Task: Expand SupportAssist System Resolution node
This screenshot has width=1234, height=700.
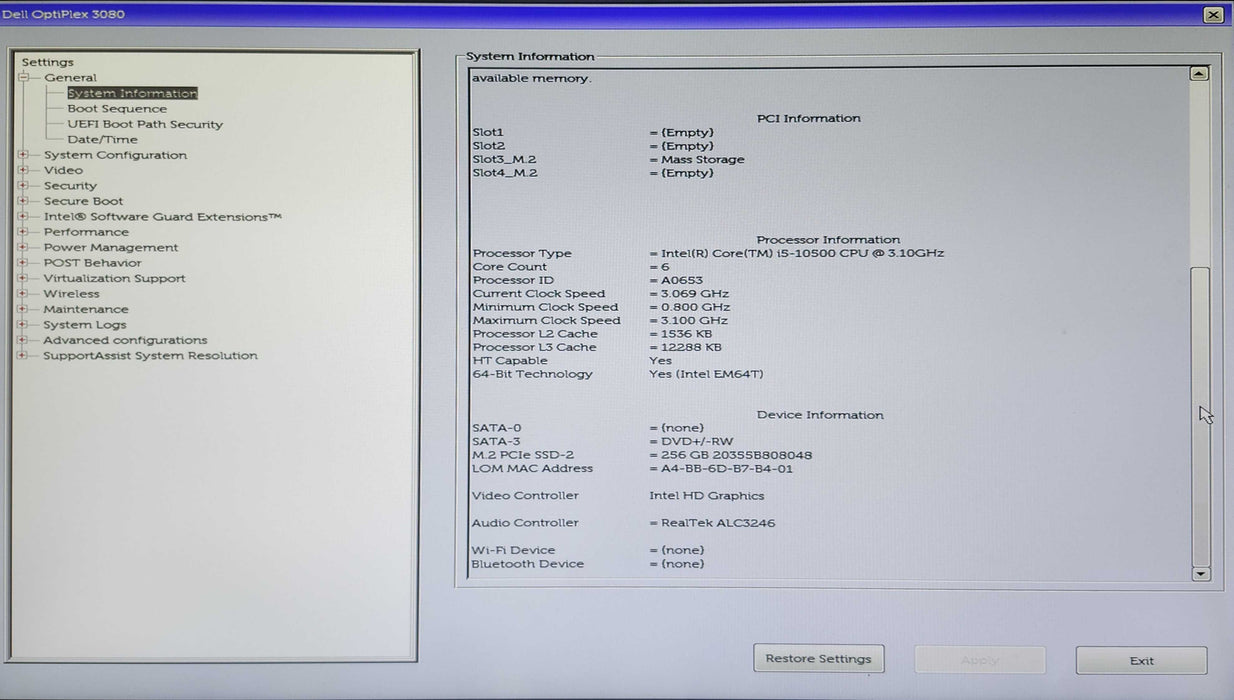Action: click(22, 356)
